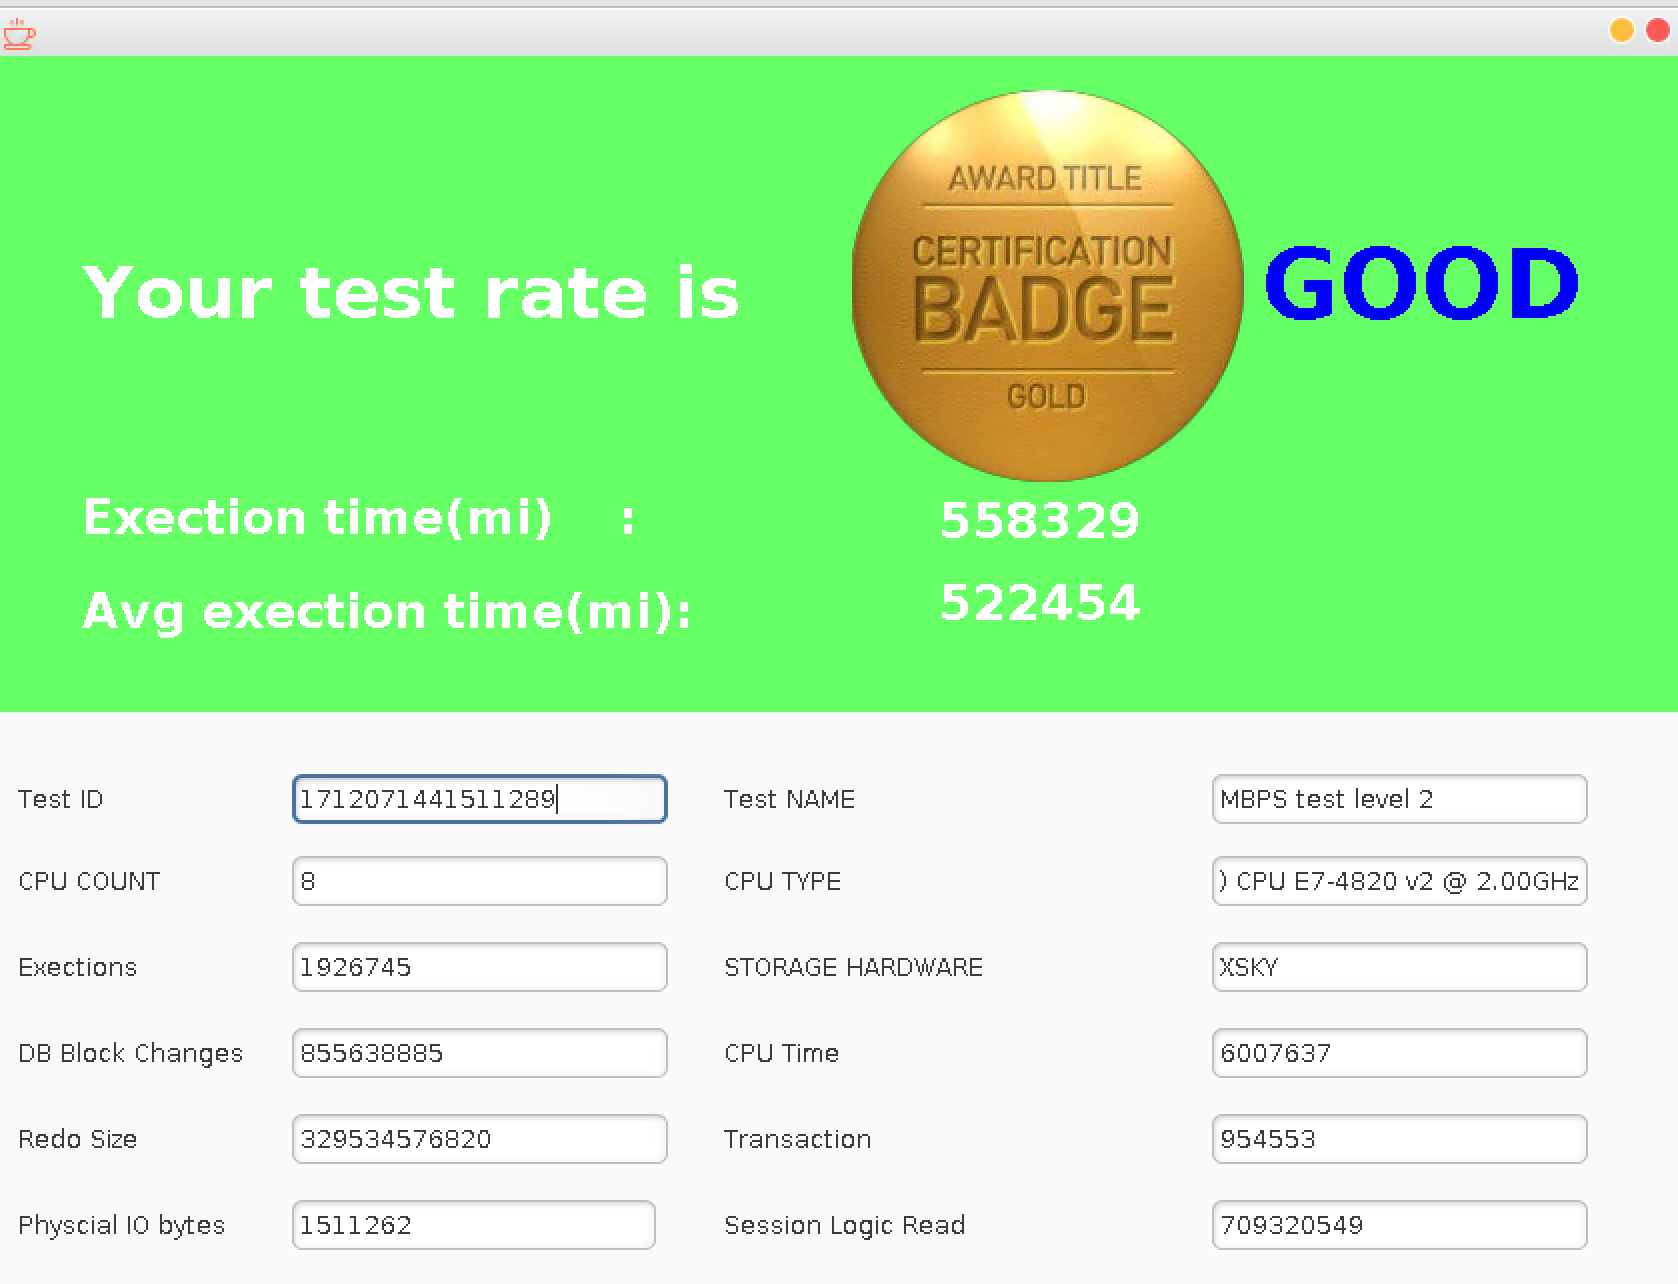The width and height of the screenshot is (1678, 1284).
Task: Click the Redo Size input field
Action: tap(480, 1139)
